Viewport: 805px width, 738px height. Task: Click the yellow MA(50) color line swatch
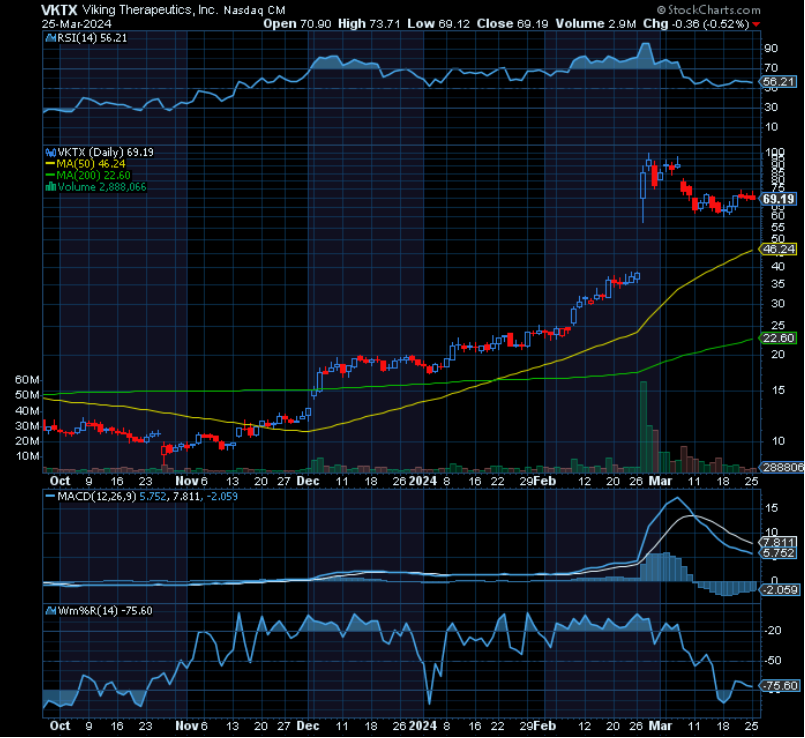[x=51, y=164]
